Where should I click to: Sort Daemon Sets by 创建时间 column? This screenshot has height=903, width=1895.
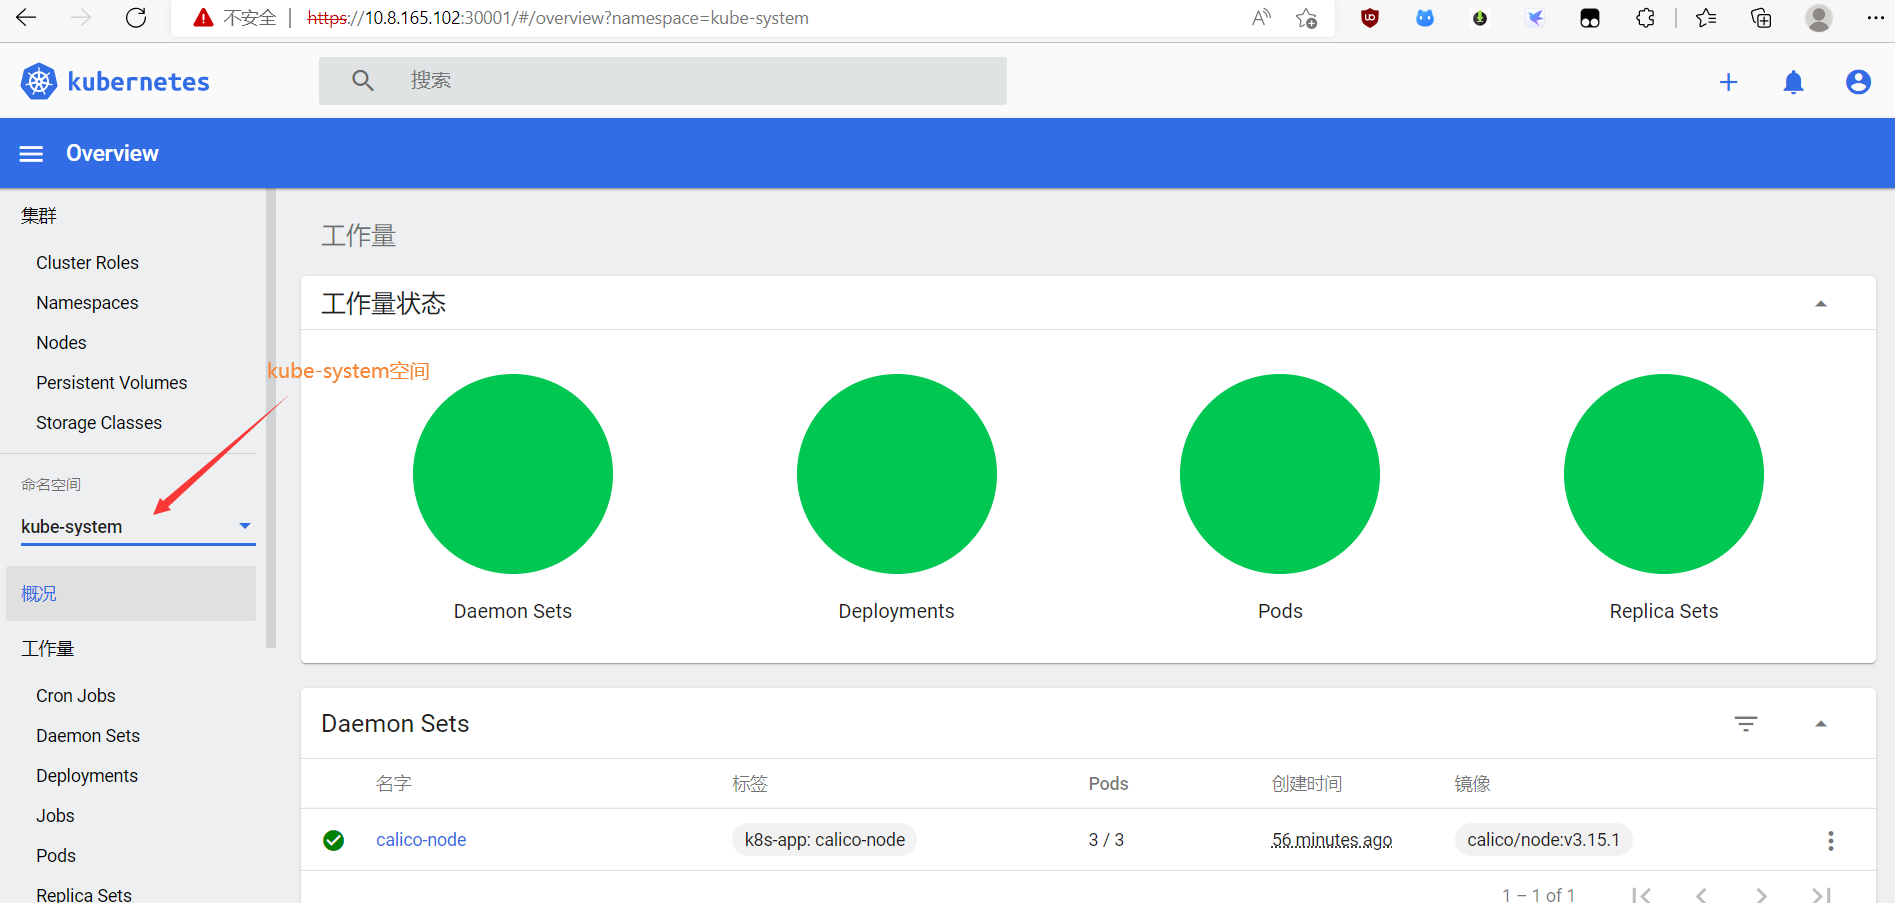coord(1307,784)
